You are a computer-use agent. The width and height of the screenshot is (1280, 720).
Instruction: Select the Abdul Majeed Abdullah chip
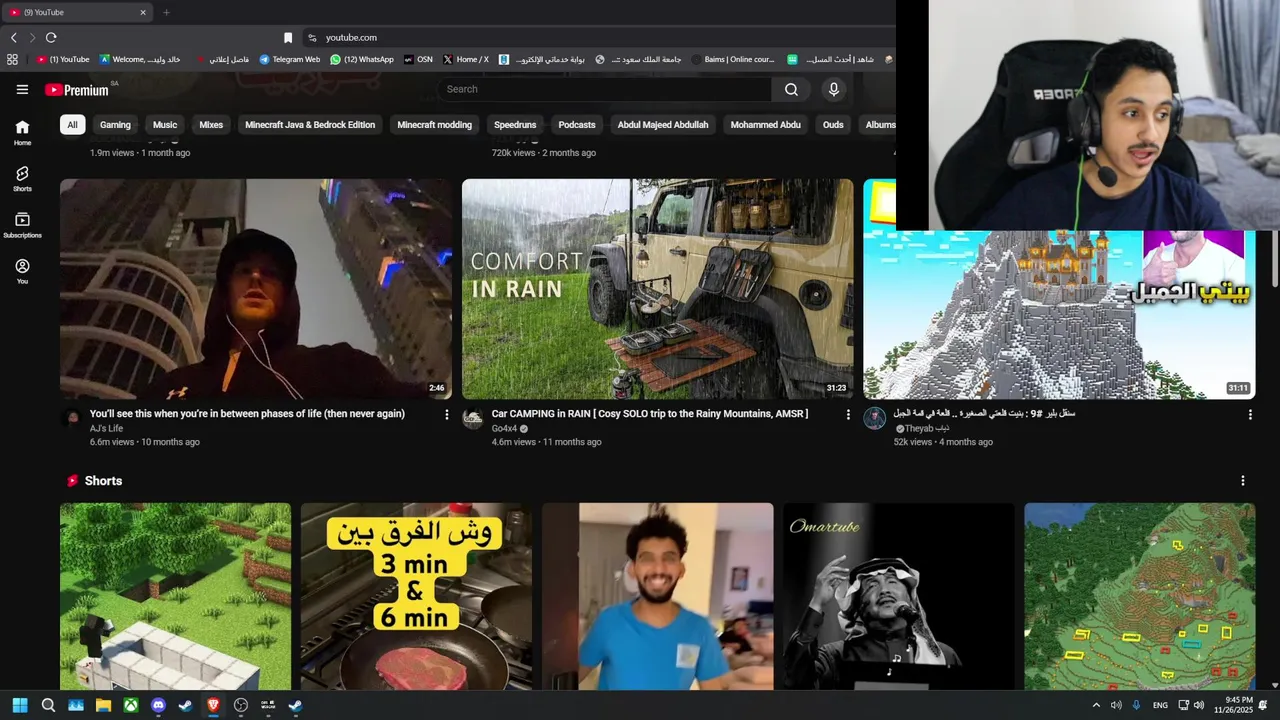tap(663, 125)
